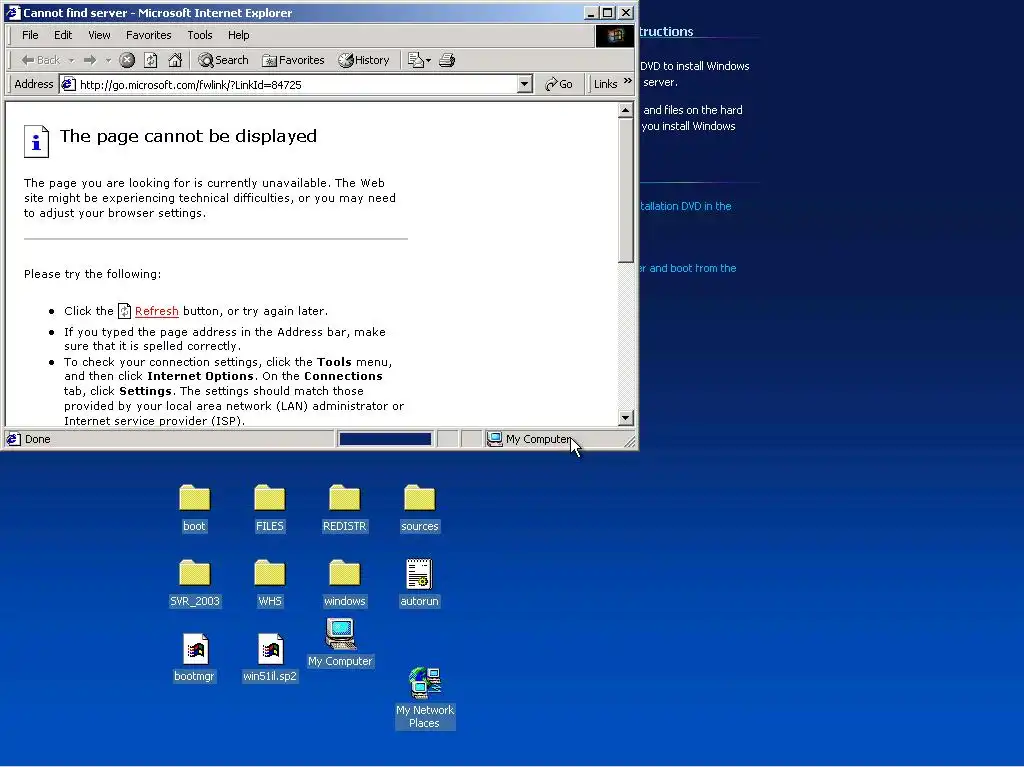The height and width of the screenshot is (768, 1024).
Task: Open the View menu
Action: coord(99,35)
